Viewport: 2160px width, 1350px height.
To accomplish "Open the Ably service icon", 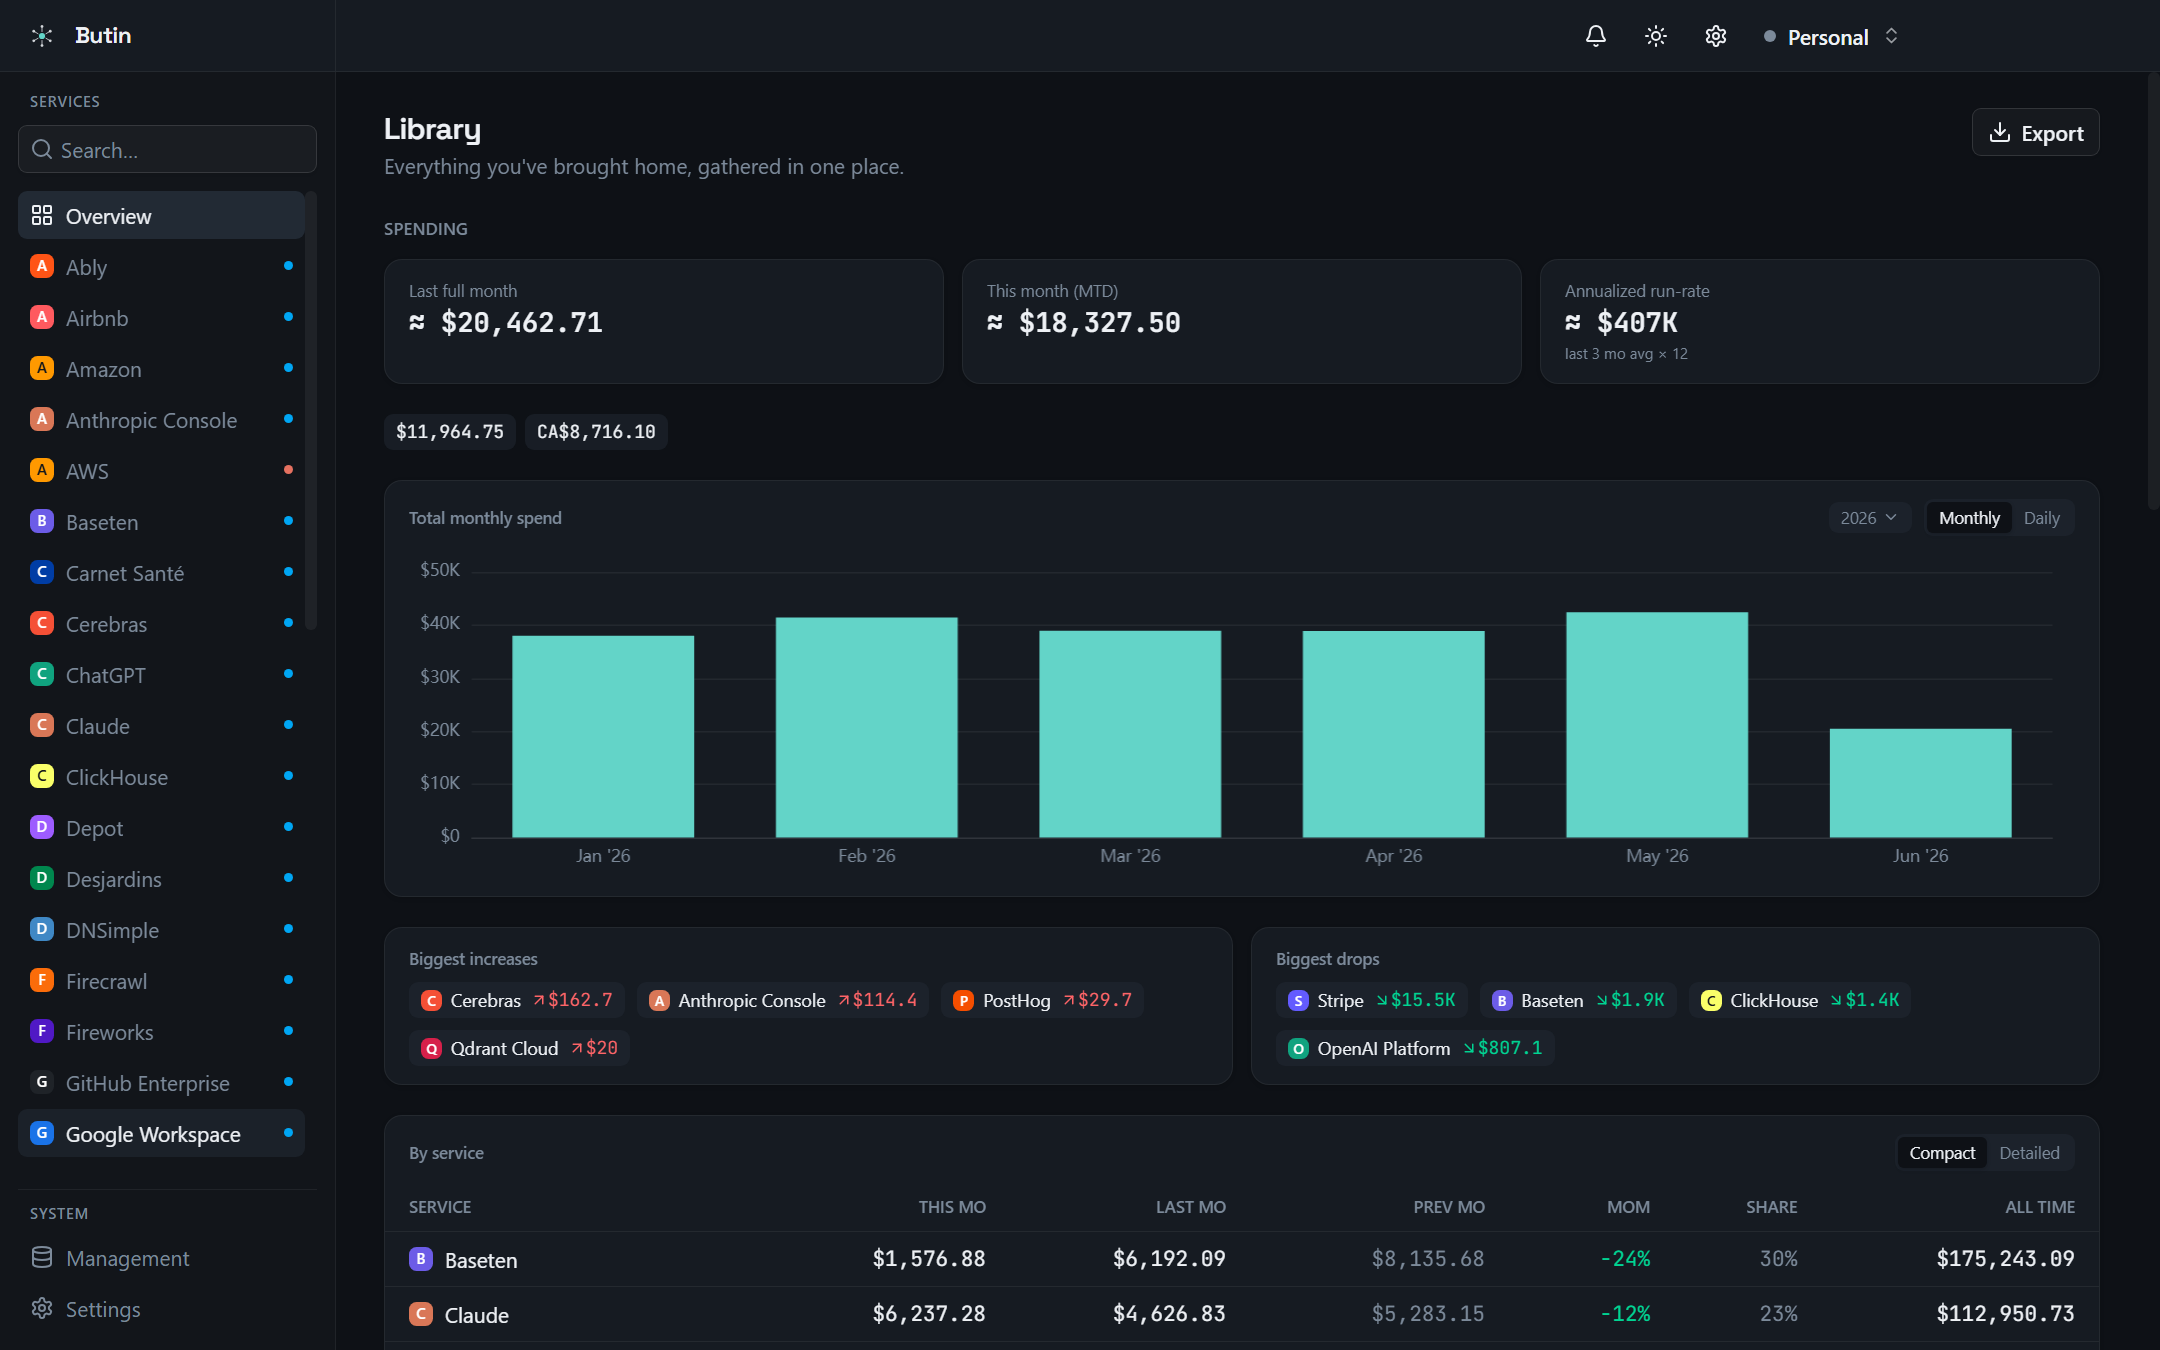I will [x=42, y=266].
